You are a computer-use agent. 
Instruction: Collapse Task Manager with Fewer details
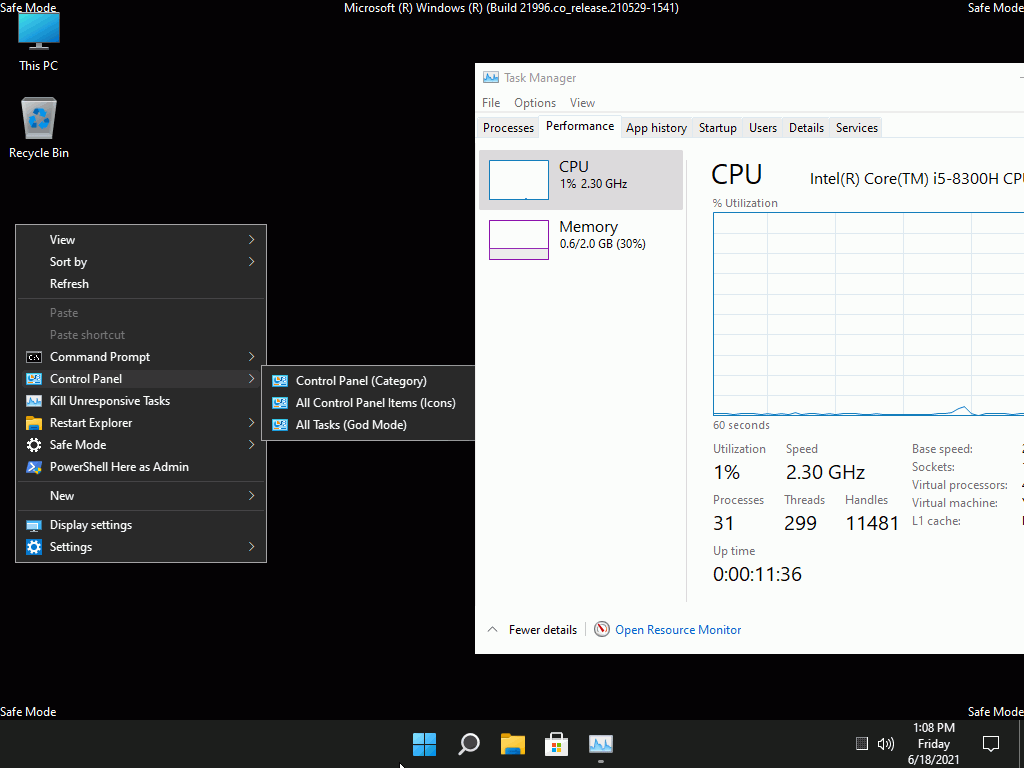532,630
